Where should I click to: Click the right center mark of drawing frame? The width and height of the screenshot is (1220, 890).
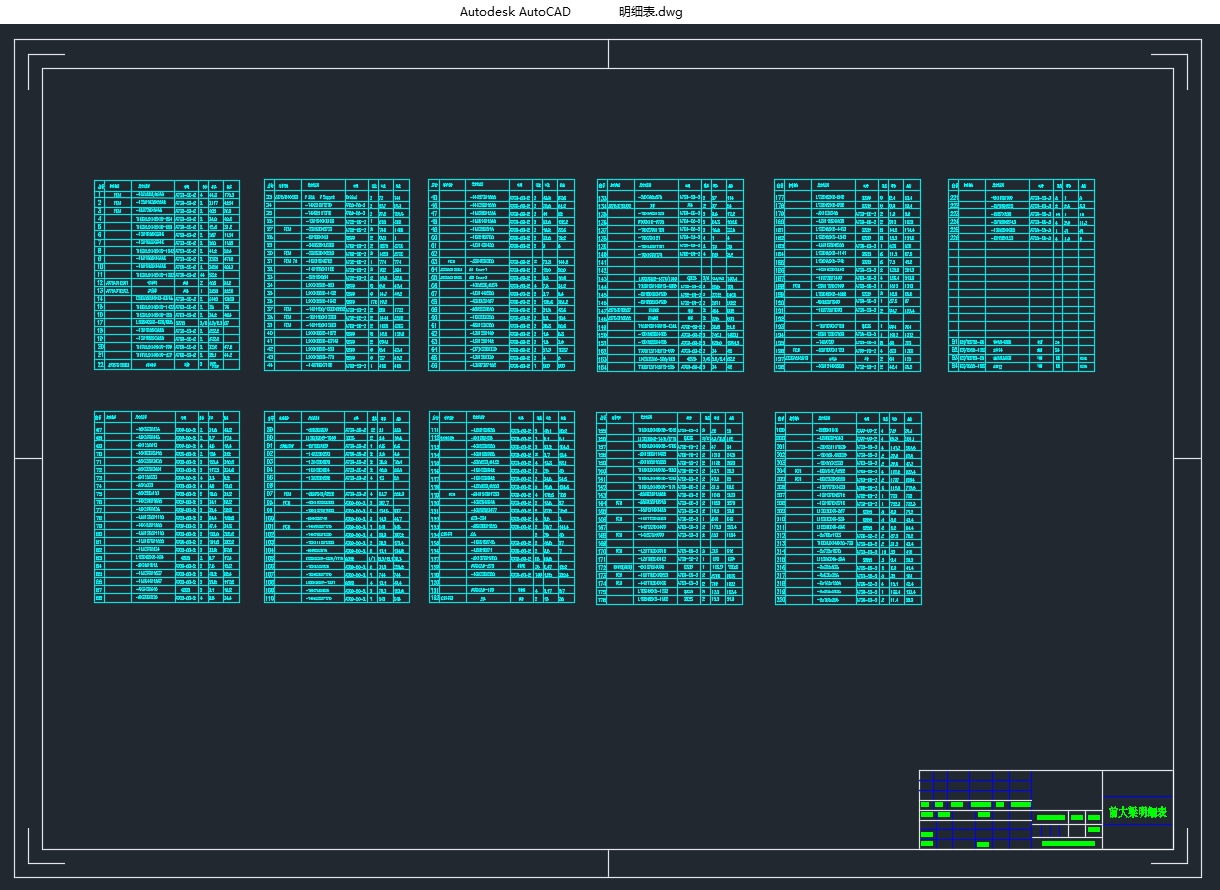[x=1187, y=458]
